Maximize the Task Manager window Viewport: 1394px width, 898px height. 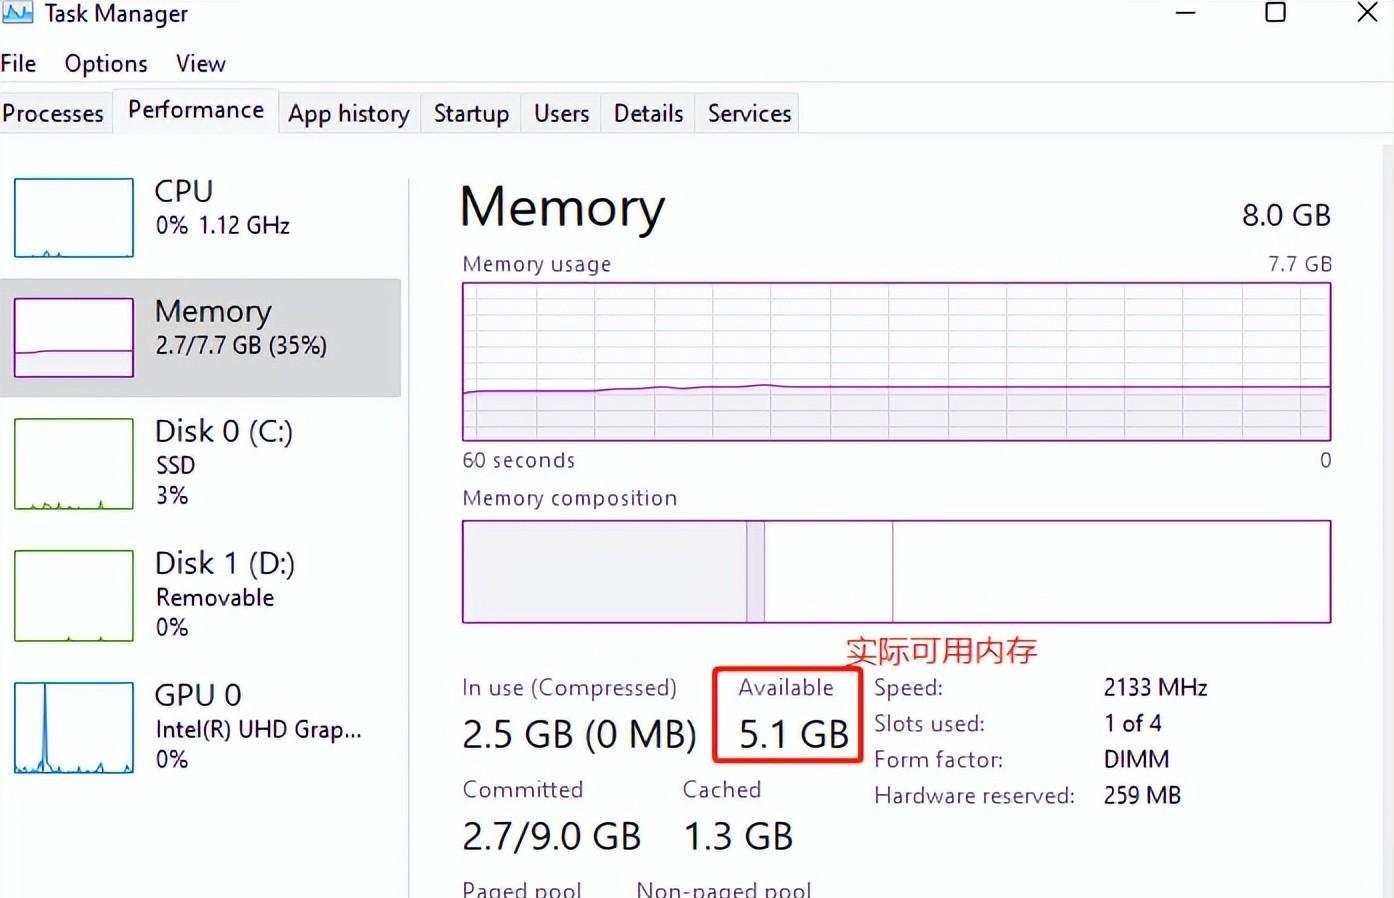[1276, 13]
